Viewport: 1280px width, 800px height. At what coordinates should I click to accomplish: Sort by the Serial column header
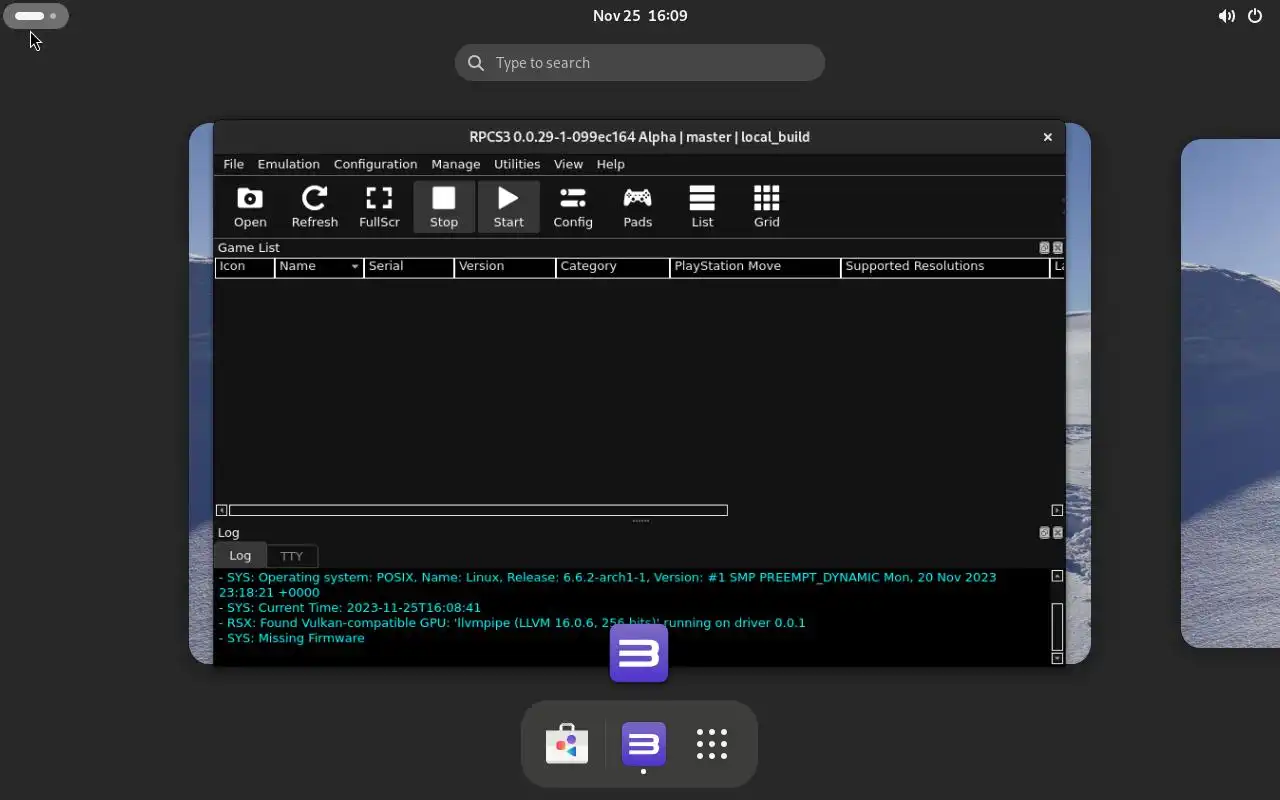point(409,266)
